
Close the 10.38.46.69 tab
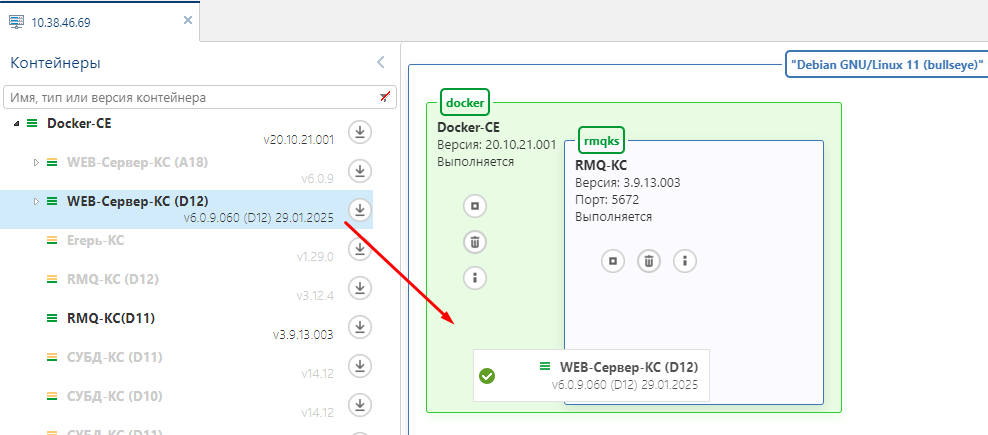[188, 20]
